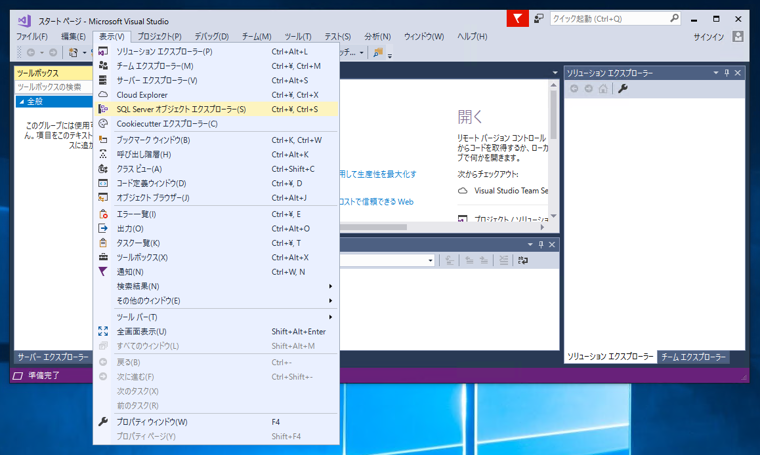760x455 pixels.
Task: Pin the lower output panel with pushpin
Action: pyautogui.click(x=541, y=245)
